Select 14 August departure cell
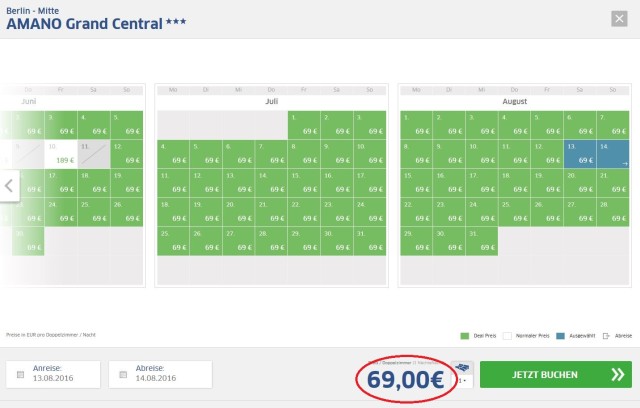The image size is (640, 408). [613, 154]
